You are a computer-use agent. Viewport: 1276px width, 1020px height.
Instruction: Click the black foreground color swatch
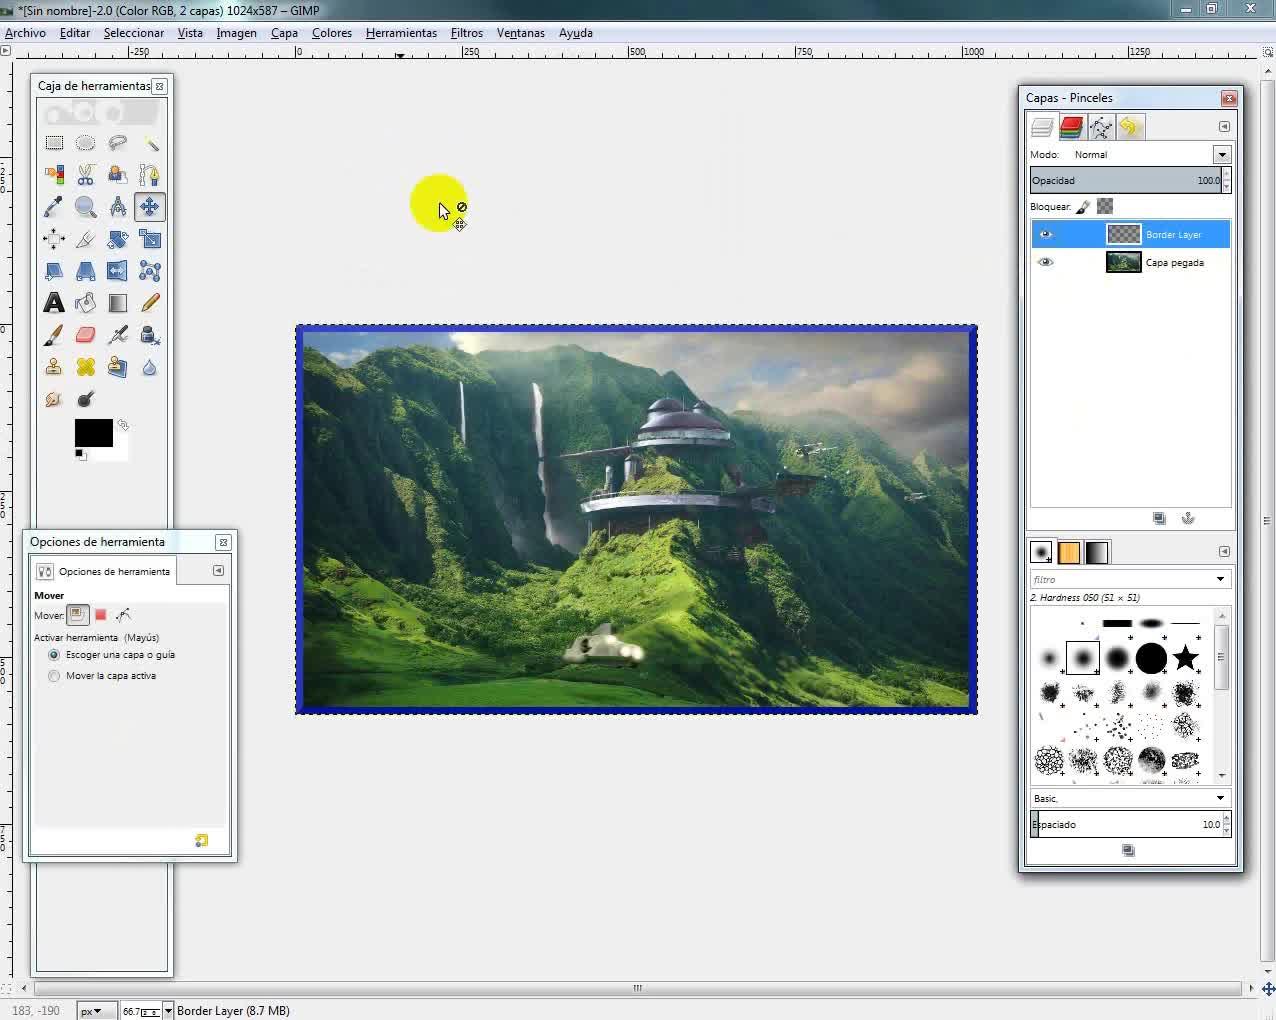coord(93,433)
